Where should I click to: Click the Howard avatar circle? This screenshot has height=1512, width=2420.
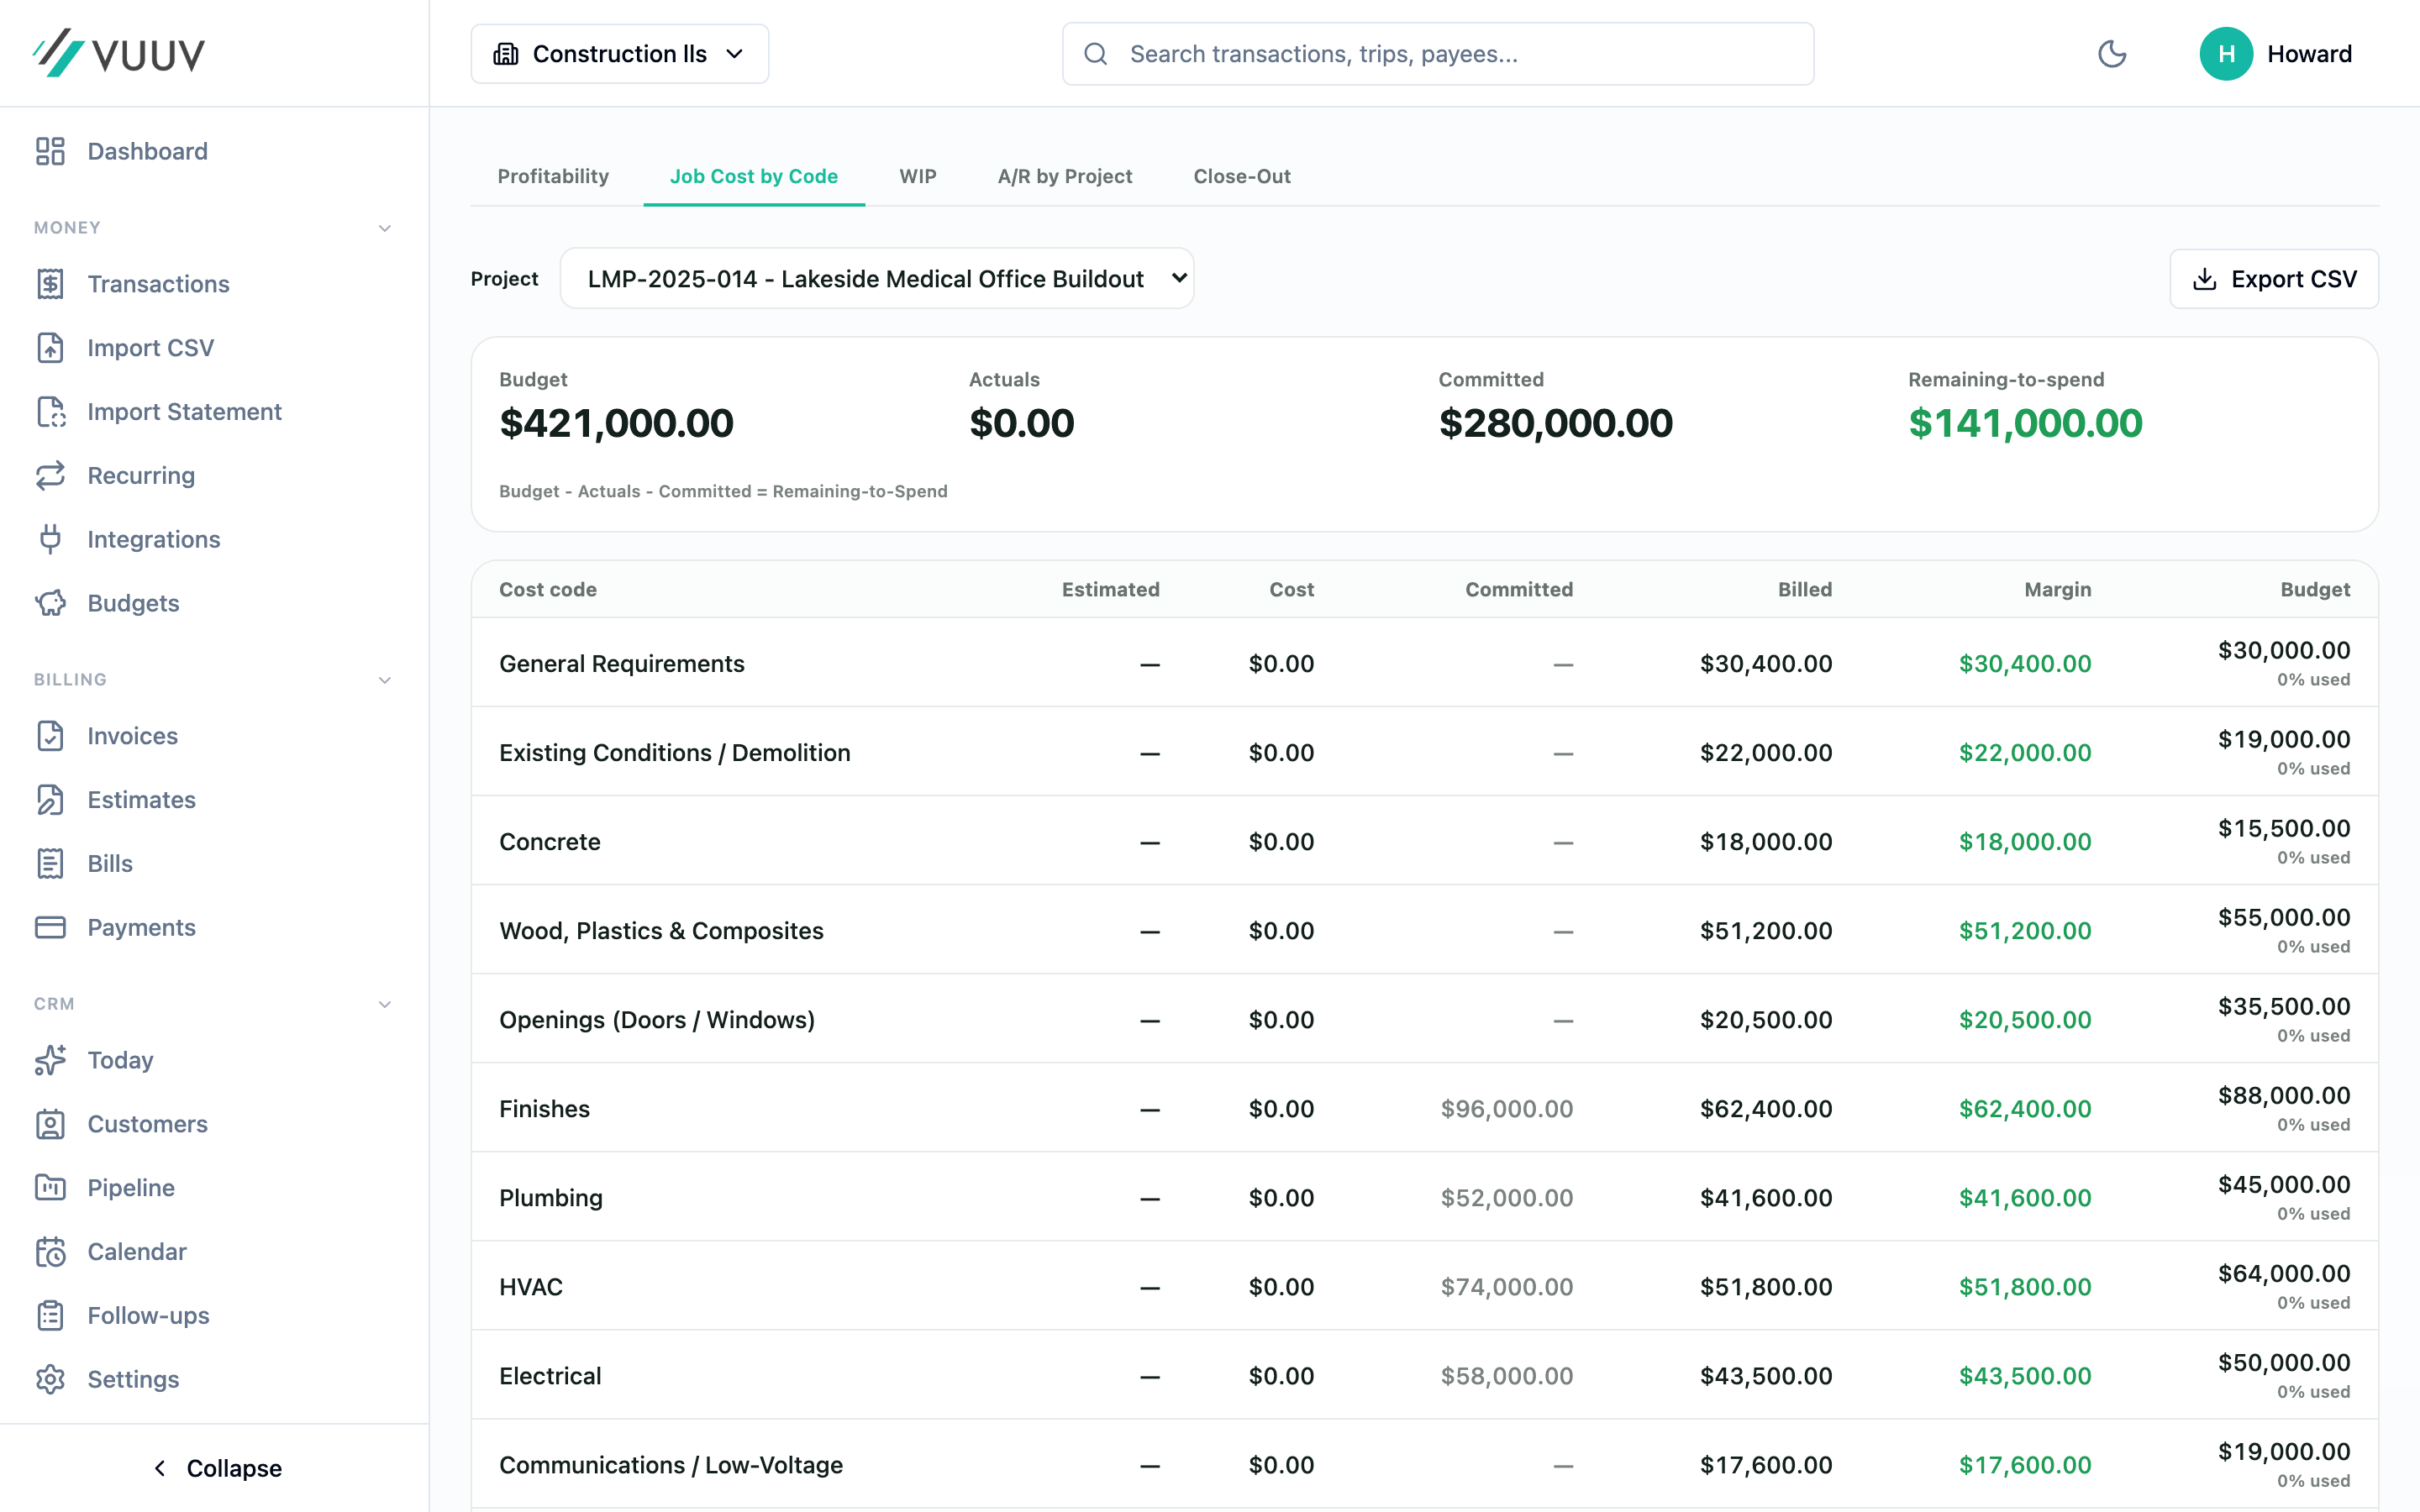[2226, 54]
